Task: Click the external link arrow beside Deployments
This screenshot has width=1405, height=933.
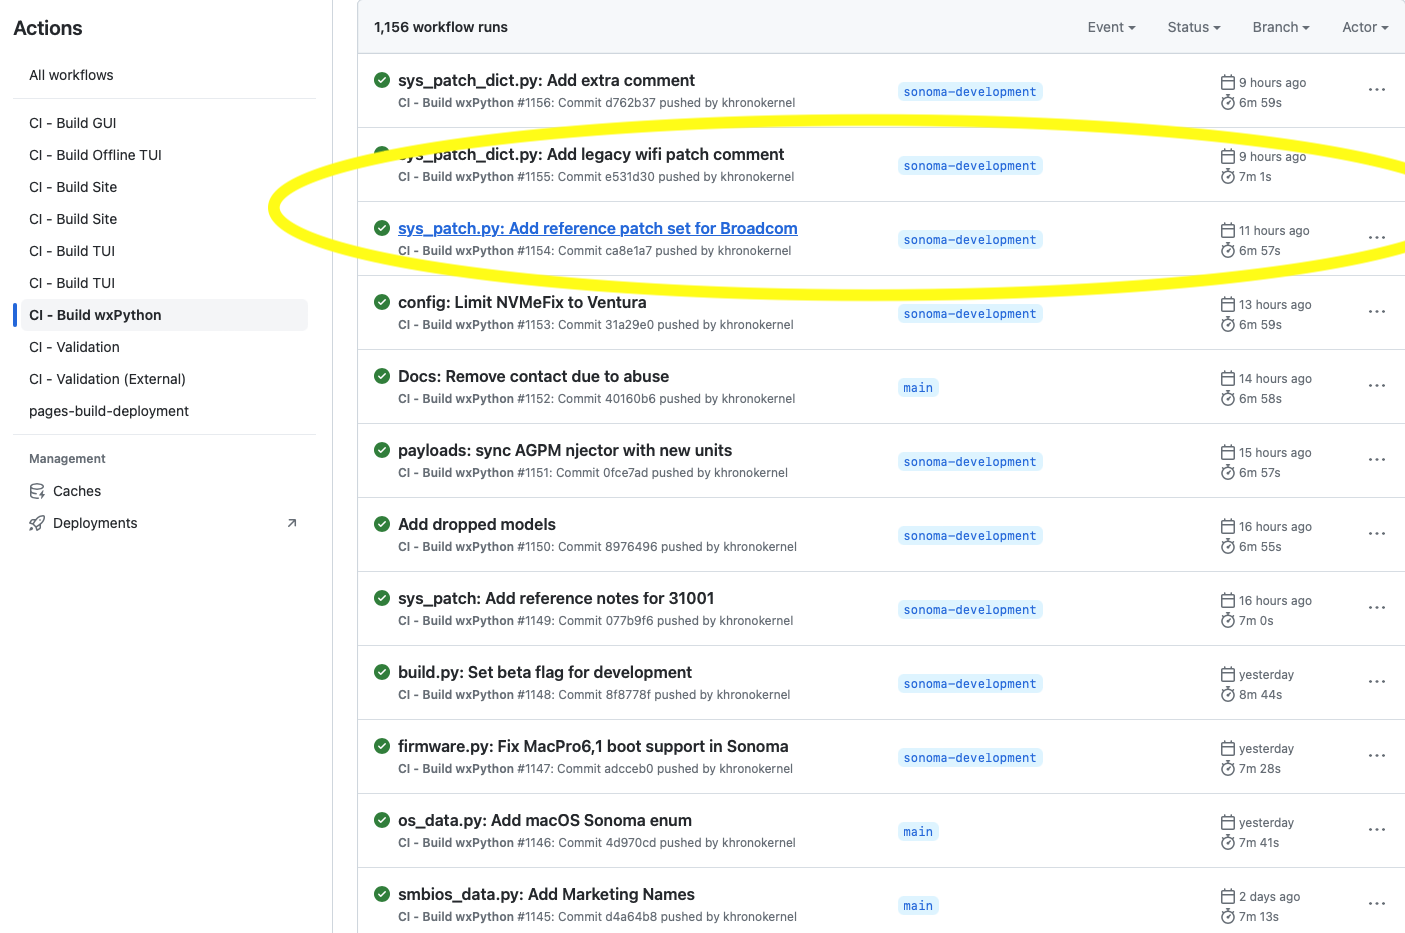Action: pos(292,523)
